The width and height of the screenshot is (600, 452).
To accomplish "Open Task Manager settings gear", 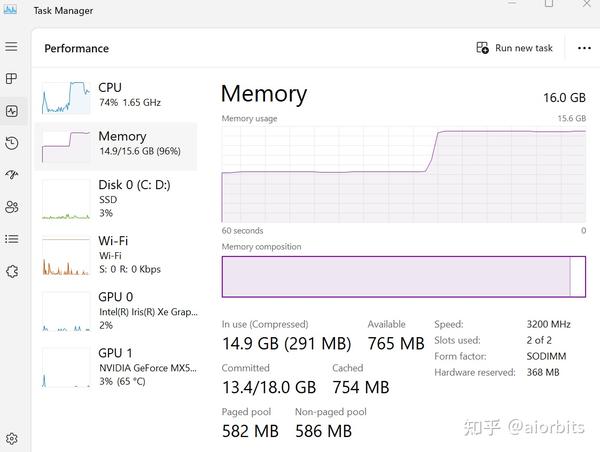I will click(x=12, y=439).
